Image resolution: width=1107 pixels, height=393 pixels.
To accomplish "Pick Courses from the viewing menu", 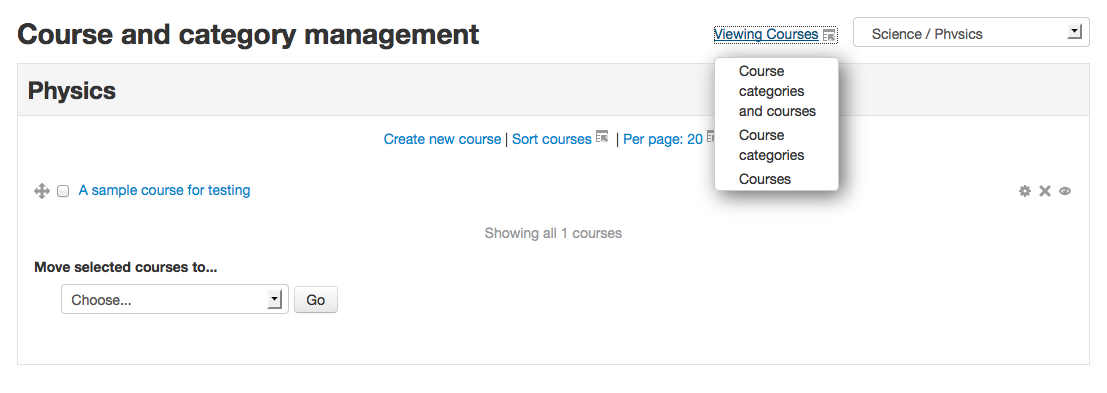I will 765,179.
